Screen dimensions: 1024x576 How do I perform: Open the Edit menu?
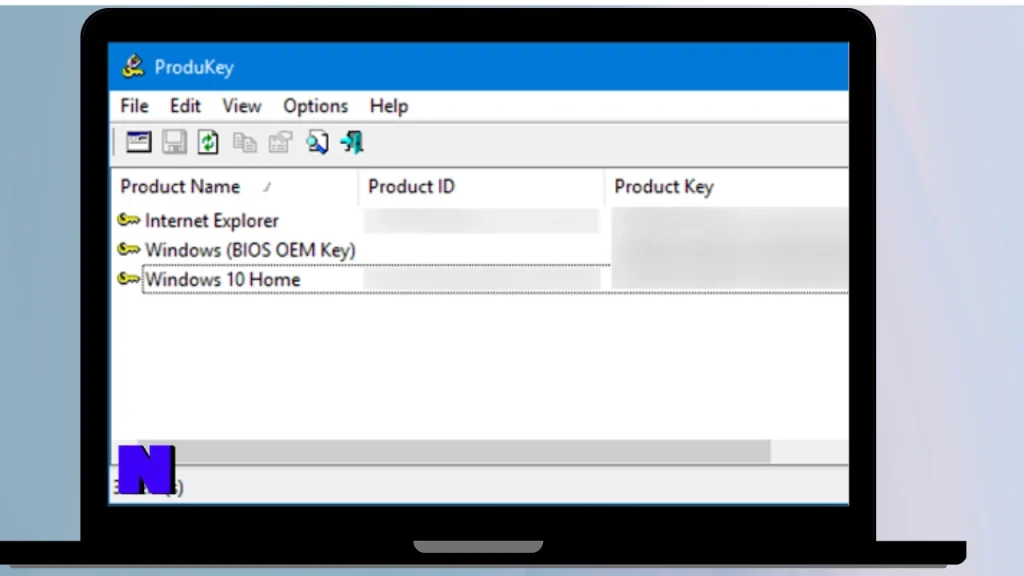185,106
